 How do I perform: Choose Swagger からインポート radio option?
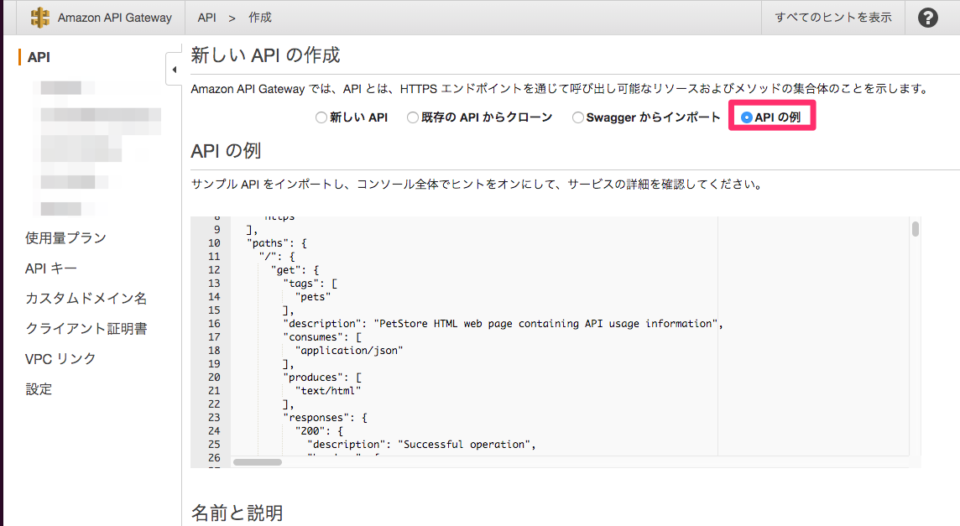tap(577, 117)
